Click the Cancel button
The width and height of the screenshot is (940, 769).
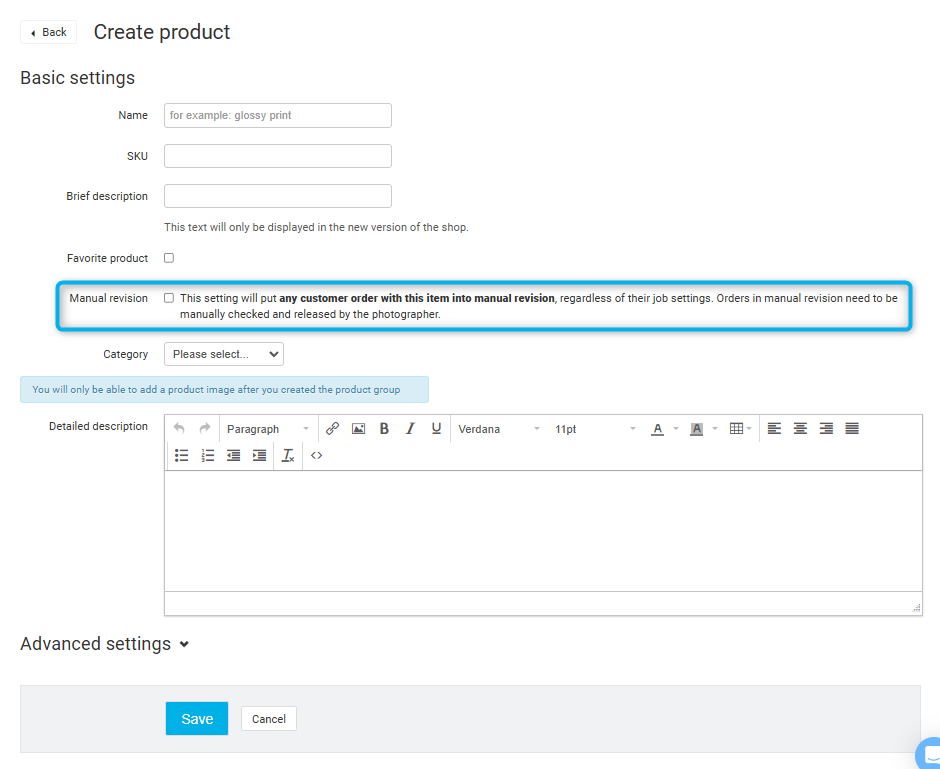point(269,719)
